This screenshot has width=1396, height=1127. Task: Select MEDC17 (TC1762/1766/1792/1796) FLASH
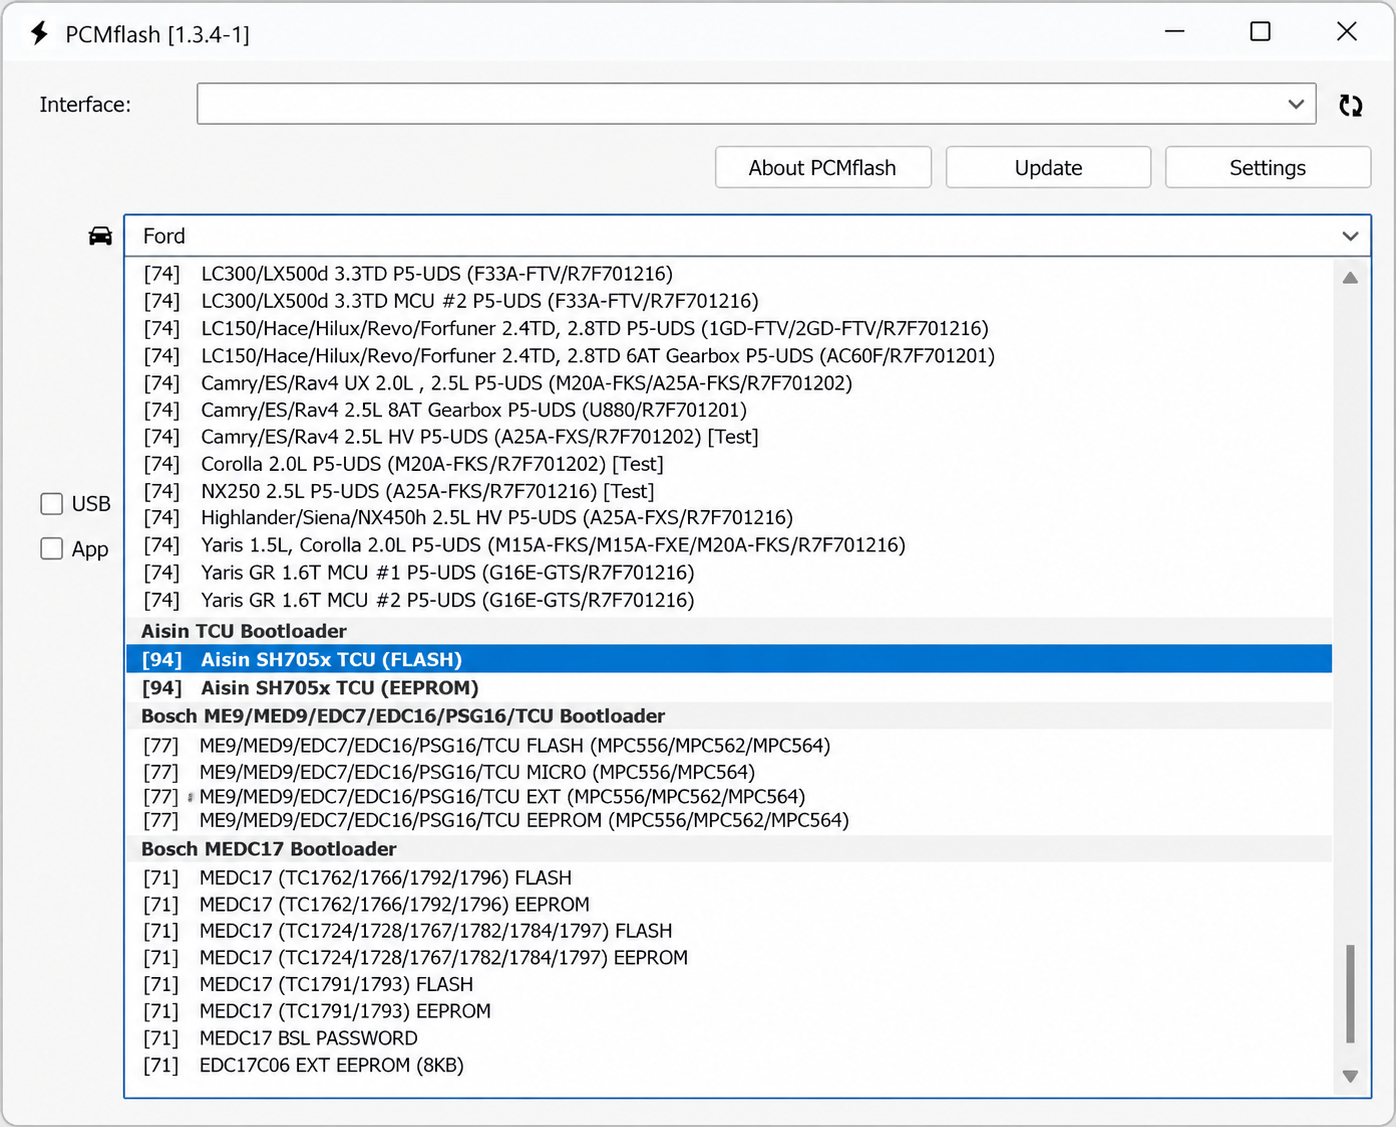pos(729,878)
